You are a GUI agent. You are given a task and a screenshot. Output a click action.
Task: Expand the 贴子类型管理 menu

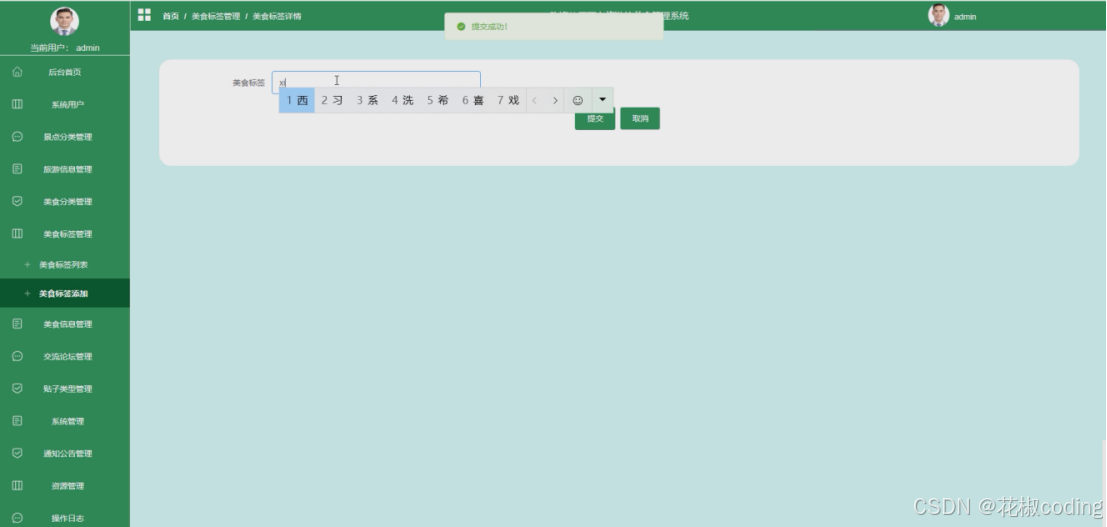tap(65, 389)
